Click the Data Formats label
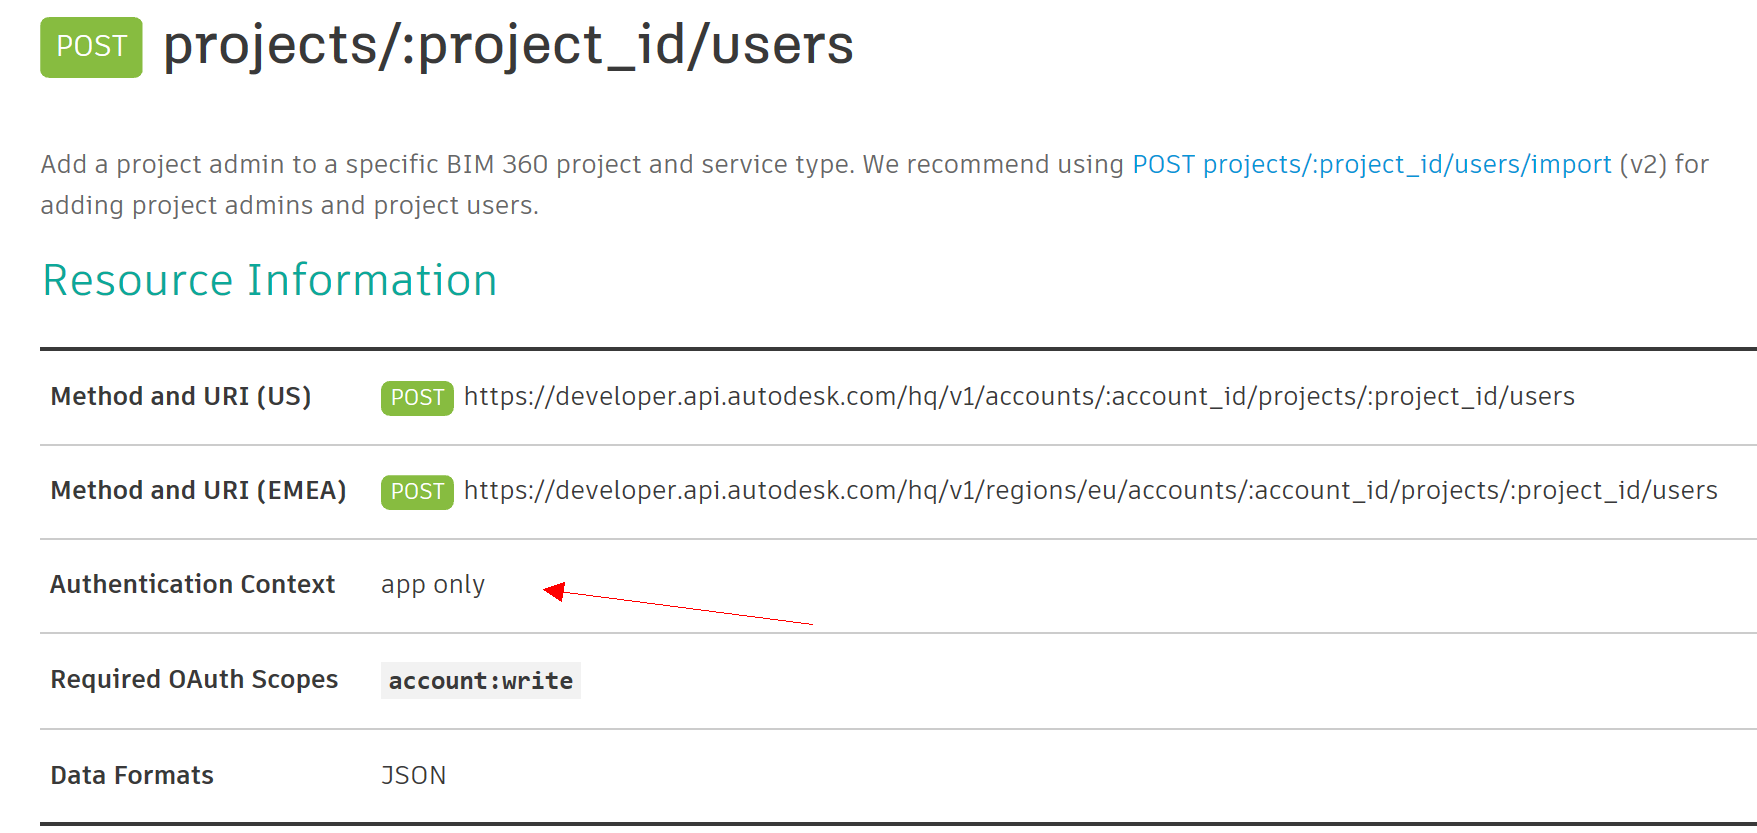The width and height of the screenshot is (1757, 833). pos(132,776)
